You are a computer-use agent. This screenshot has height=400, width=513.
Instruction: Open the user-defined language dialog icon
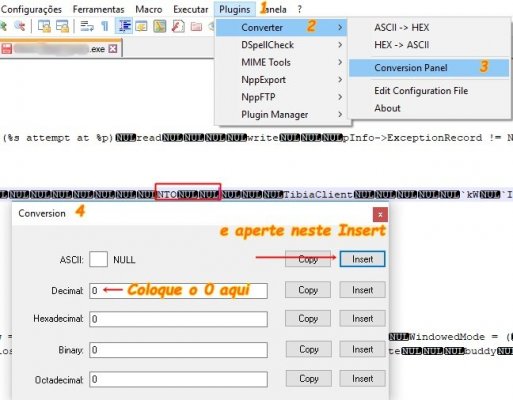coord(141,26)
